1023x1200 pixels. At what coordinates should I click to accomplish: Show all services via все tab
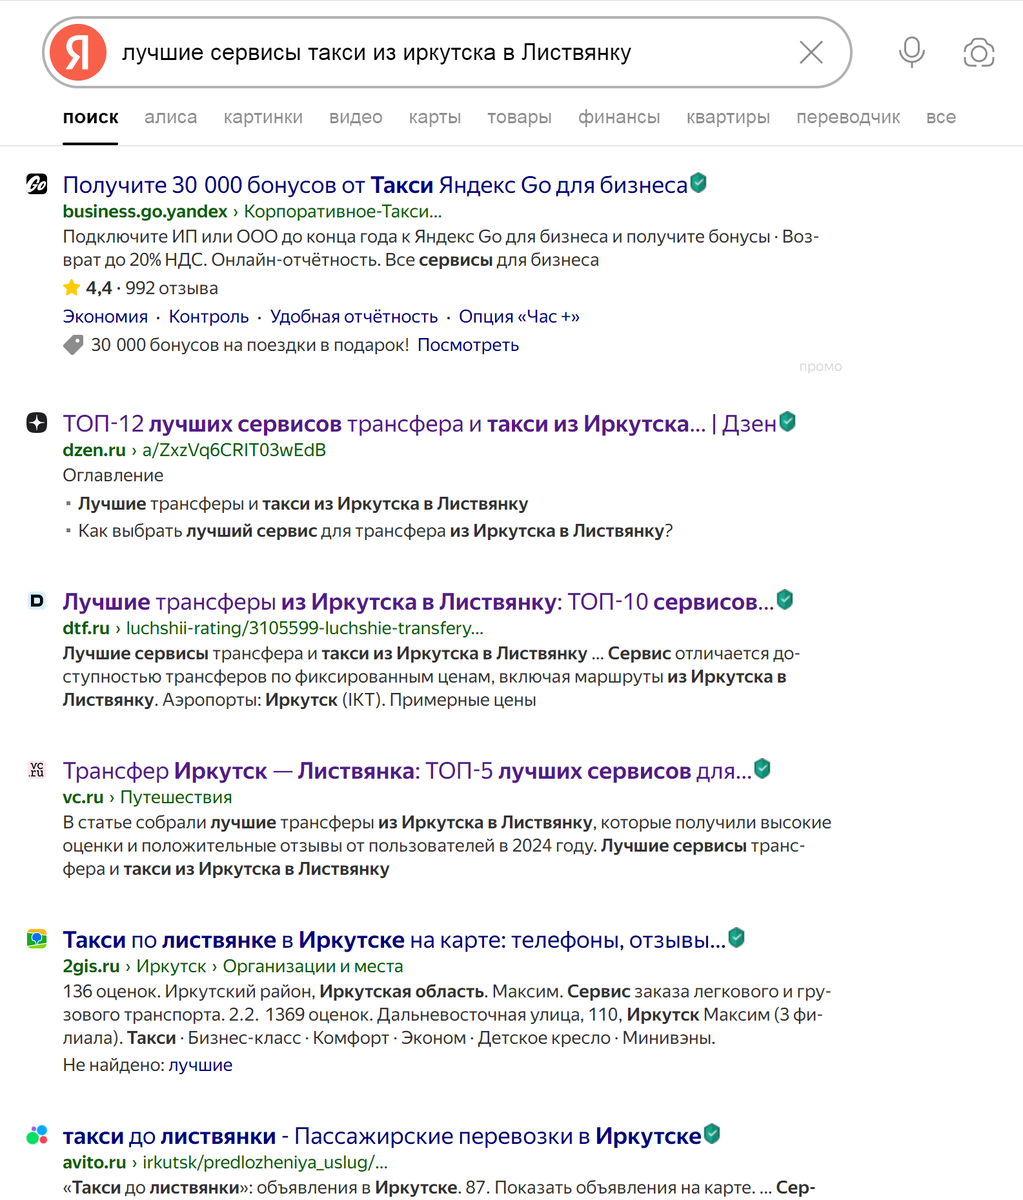(x=941, y=117)
